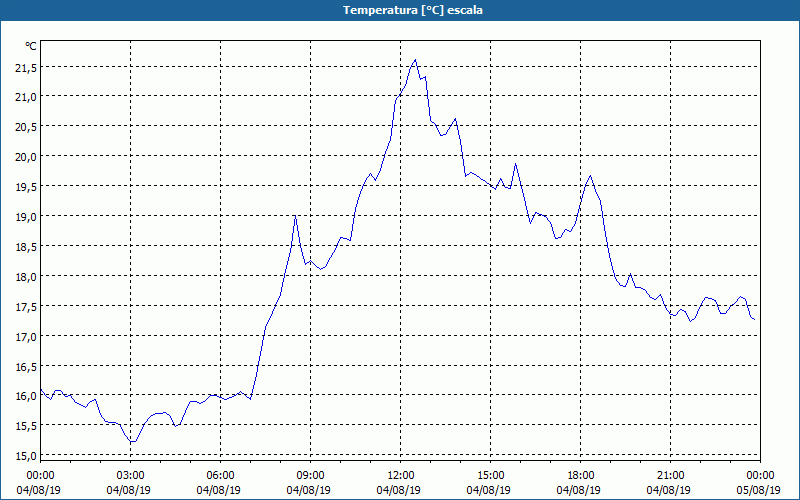The height and width of the screenshot is (500, 800).
Task: Pick the 18:00 time axis label
Action: 581,476
